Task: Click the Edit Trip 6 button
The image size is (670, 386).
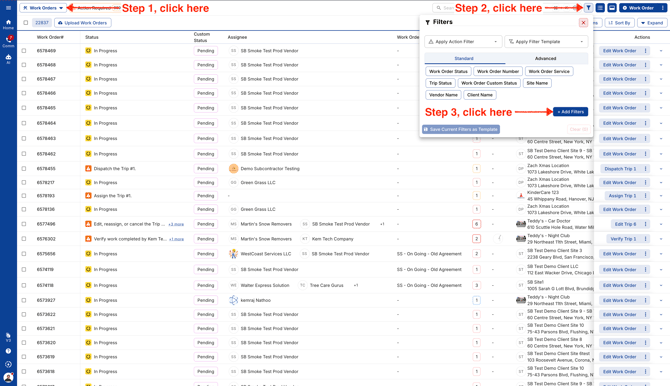Action: tap(625, 224)
